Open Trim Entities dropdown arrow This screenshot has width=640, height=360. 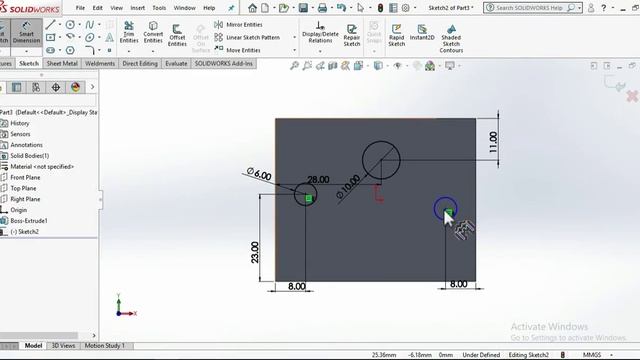point(129,51)
